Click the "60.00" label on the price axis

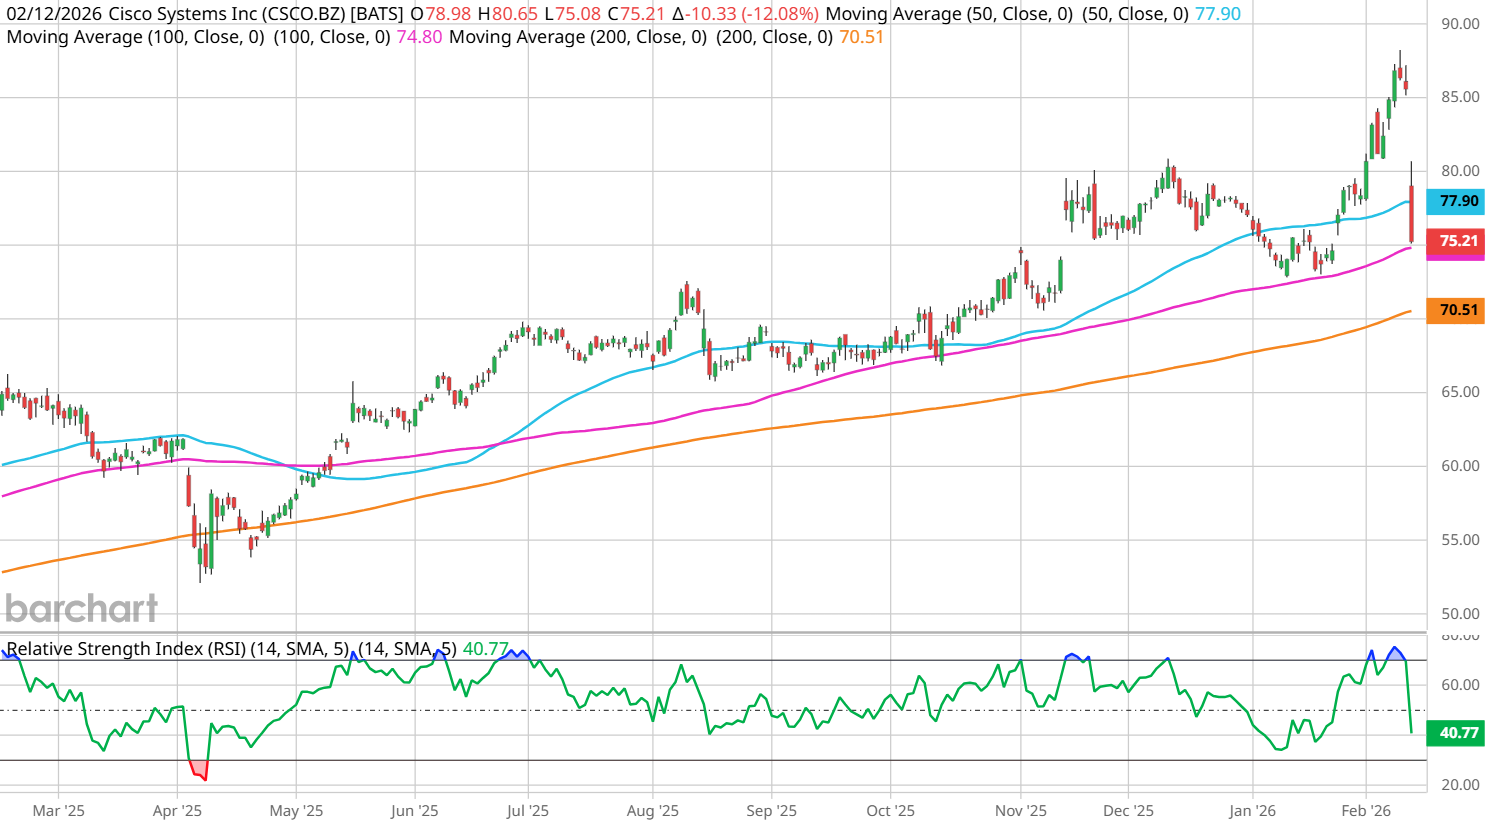(1460, 466)
